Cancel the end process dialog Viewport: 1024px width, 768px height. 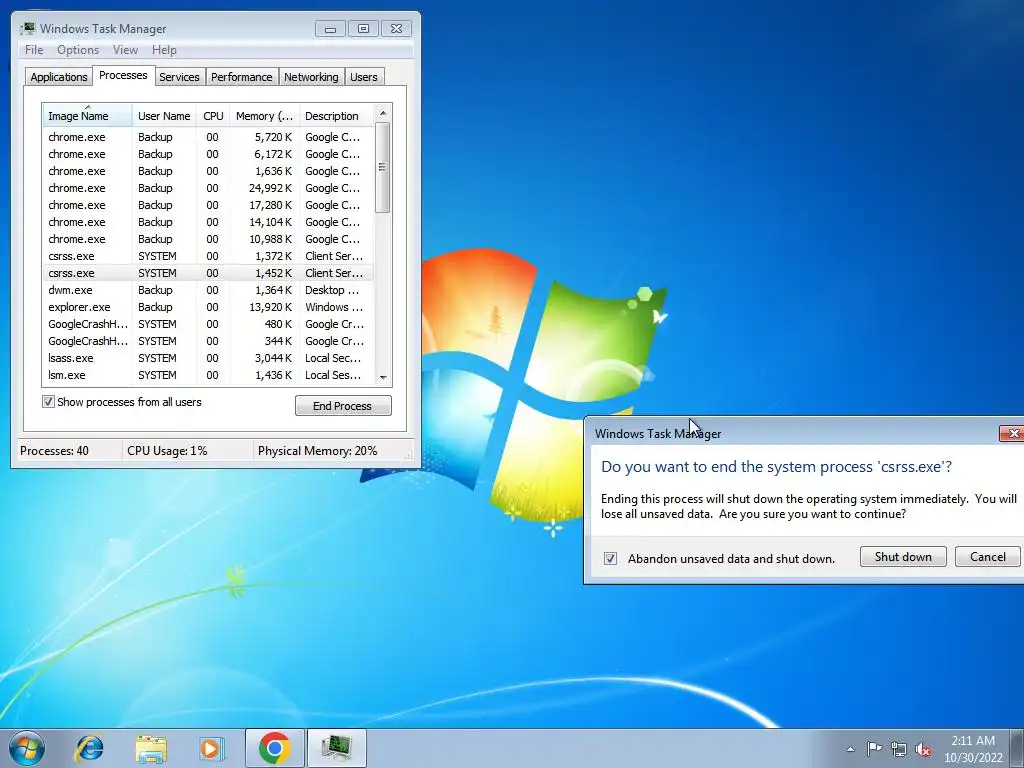987,556
